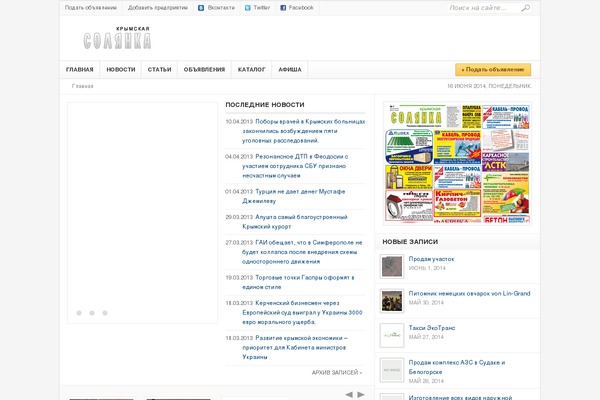Click the Facebook icon in top bar
Viewport: 600px width, 400px height.
283,8
